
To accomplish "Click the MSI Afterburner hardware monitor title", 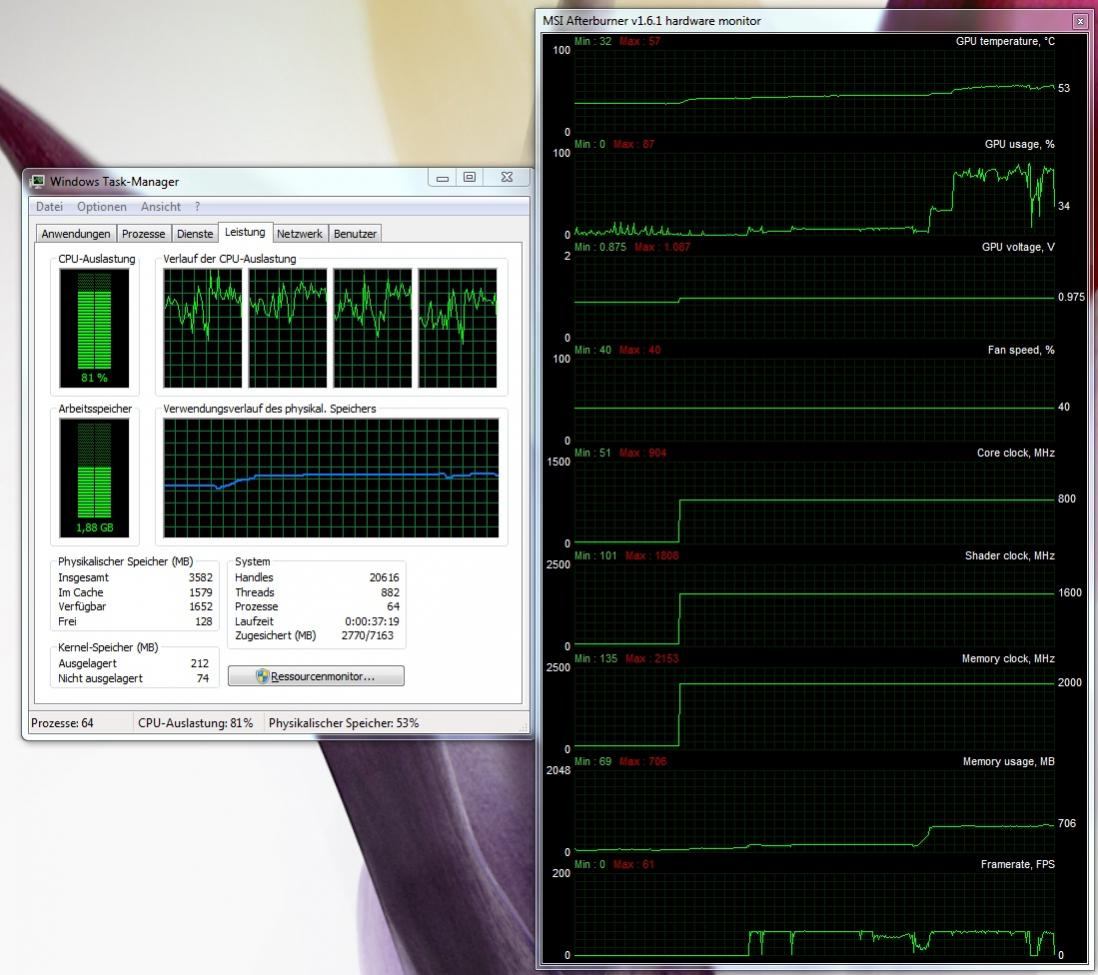I will click(x=651, y=21).
